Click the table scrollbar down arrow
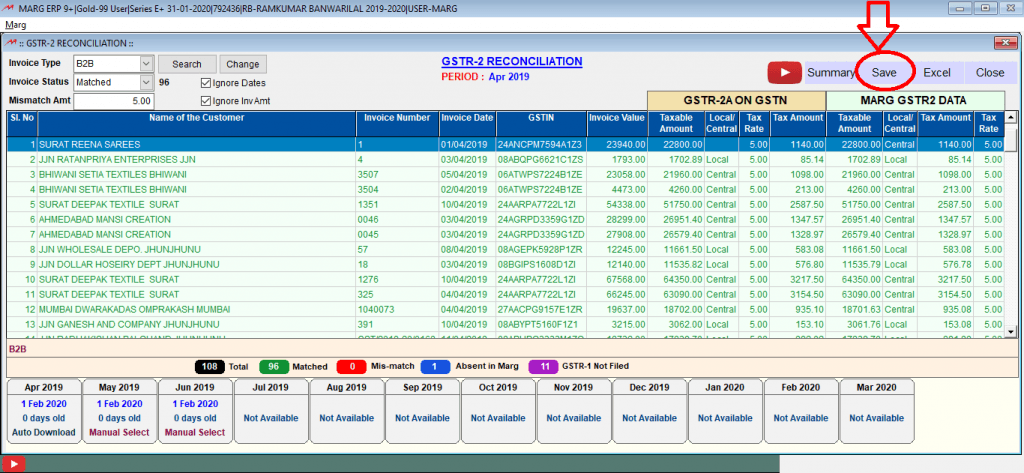This screenshot has height=473, width=1024. (1011, 332)
